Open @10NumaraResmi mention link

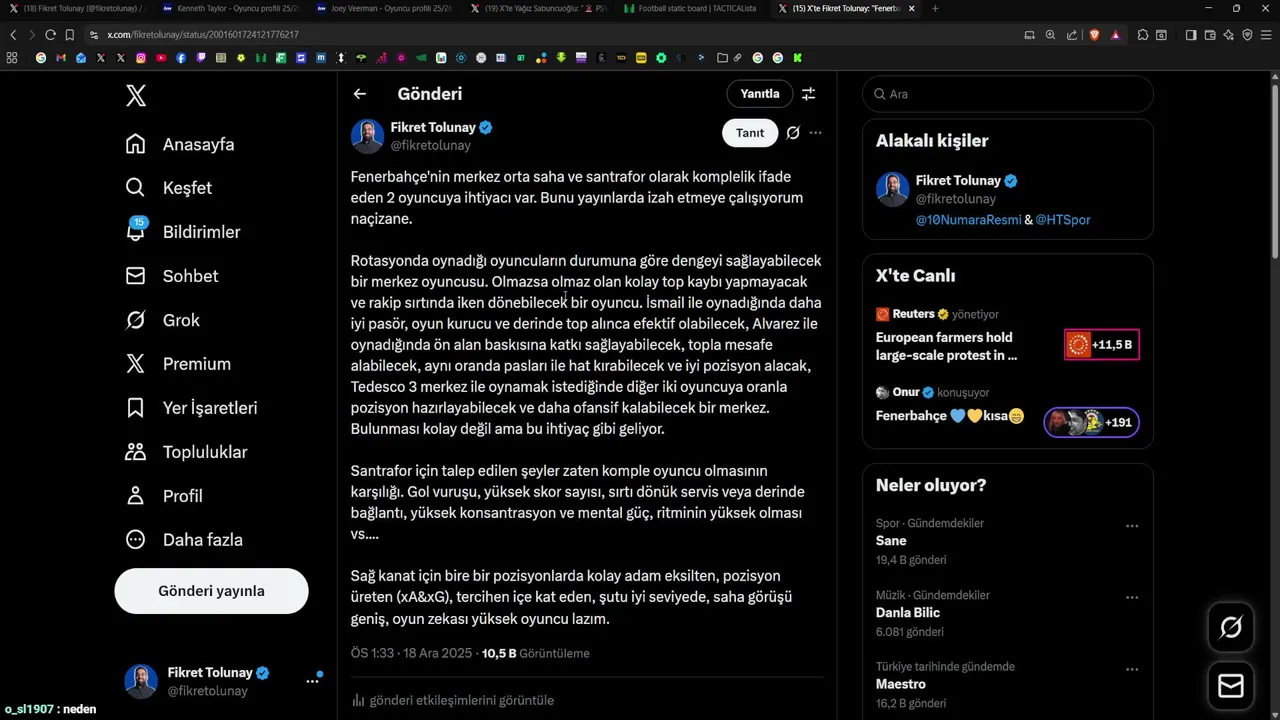pyautogui.click(x=969, y=220)
